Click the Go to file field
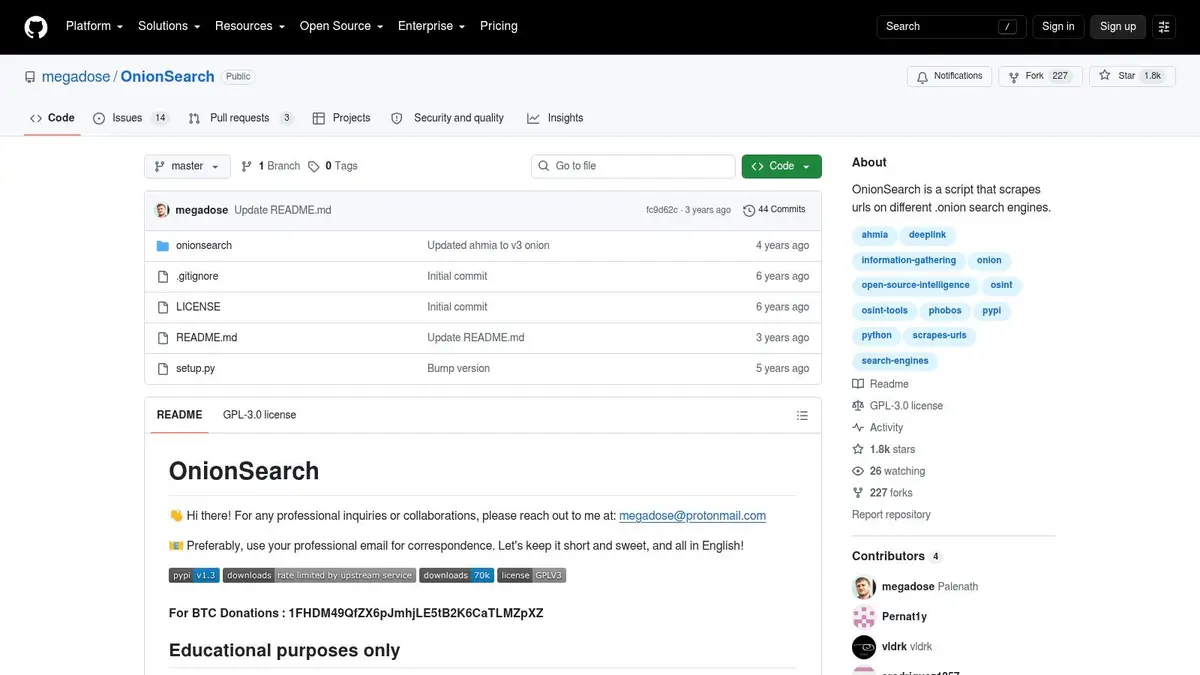This screenshot has height=675, width=1200. click(x=633, y=166)
